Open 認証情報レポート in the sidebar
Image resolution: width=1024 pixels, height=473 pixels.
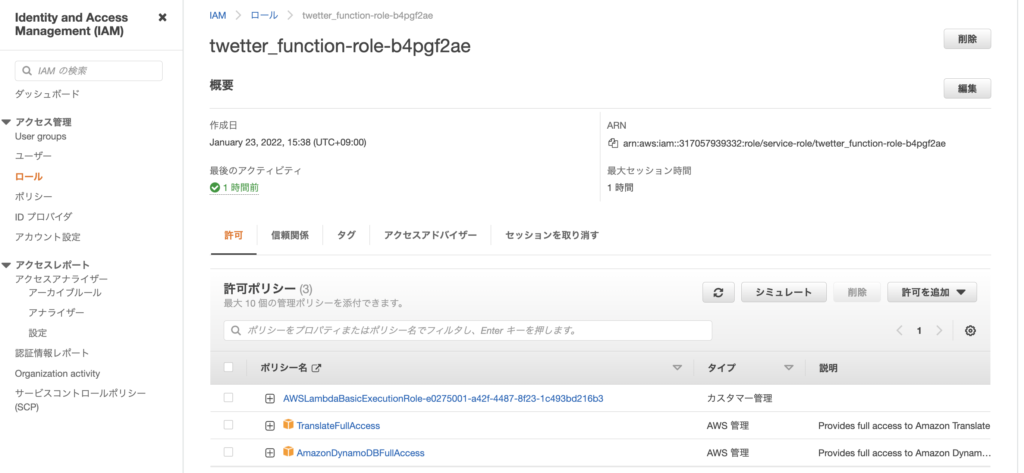click(52, 353)
